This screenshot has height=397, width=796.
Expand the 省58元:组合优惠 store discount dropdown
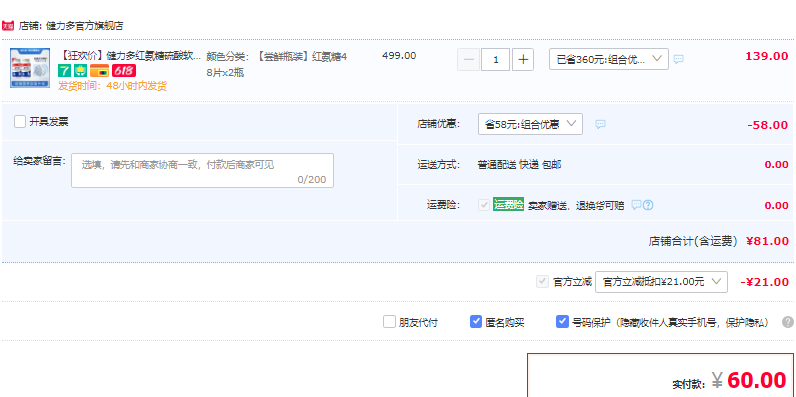(x=530, y=124)
